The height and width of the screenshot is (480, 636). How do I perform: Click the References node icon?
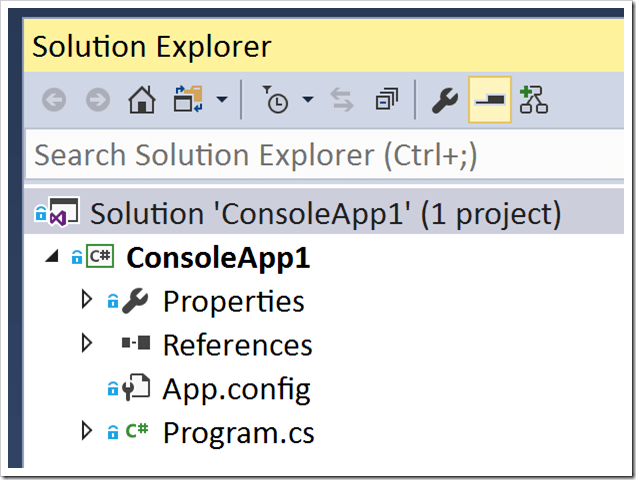coord(136,343)
